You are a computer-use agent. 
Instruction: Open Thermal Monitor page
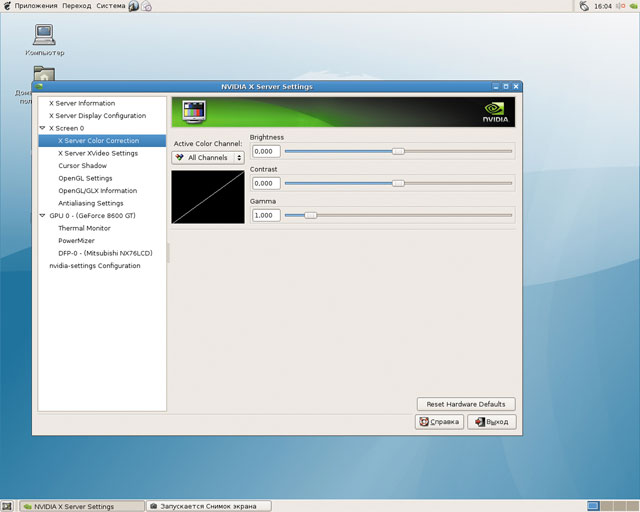(84, 228)
